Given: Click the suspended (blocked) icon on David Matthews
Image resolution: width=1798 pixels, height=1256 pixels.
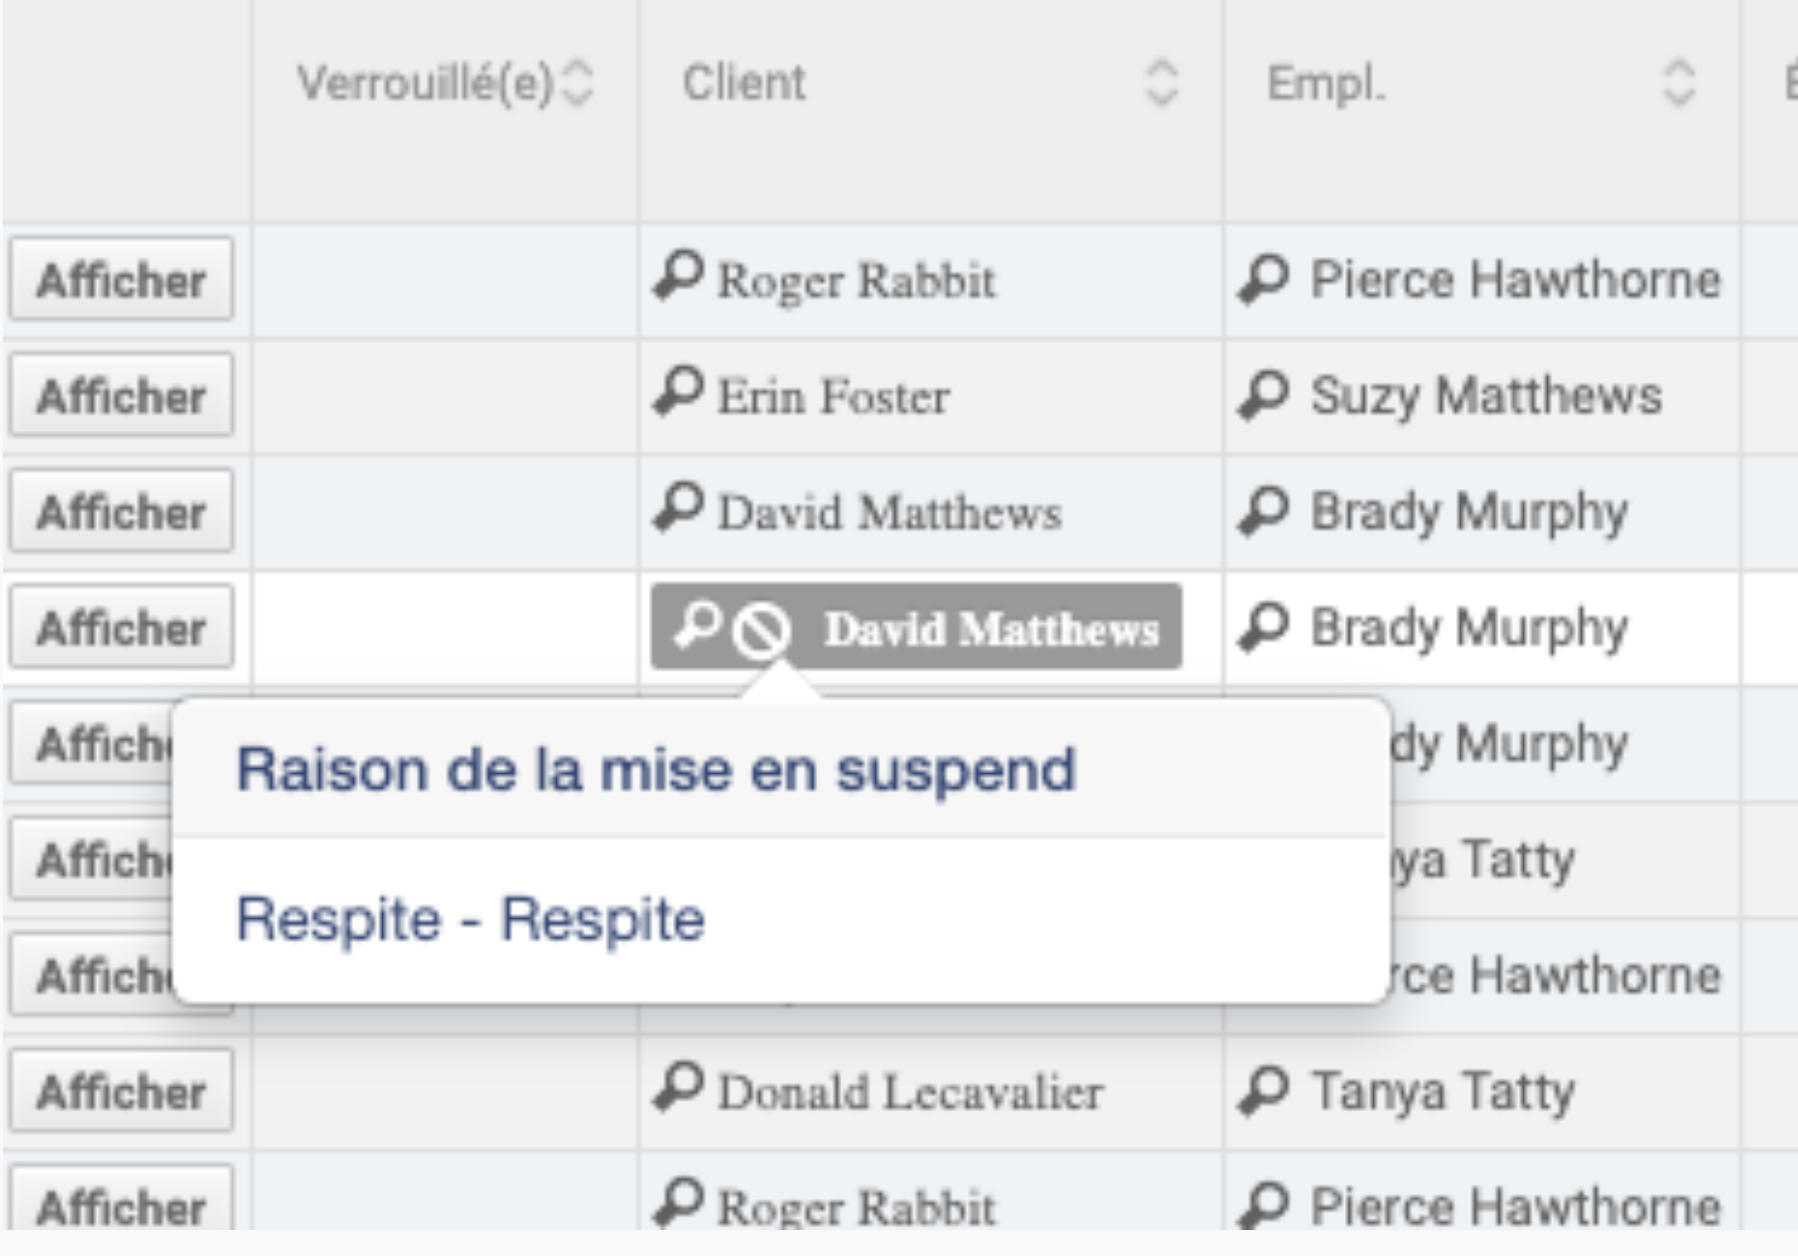Looking at the screenshot, I should click(761, 630).
